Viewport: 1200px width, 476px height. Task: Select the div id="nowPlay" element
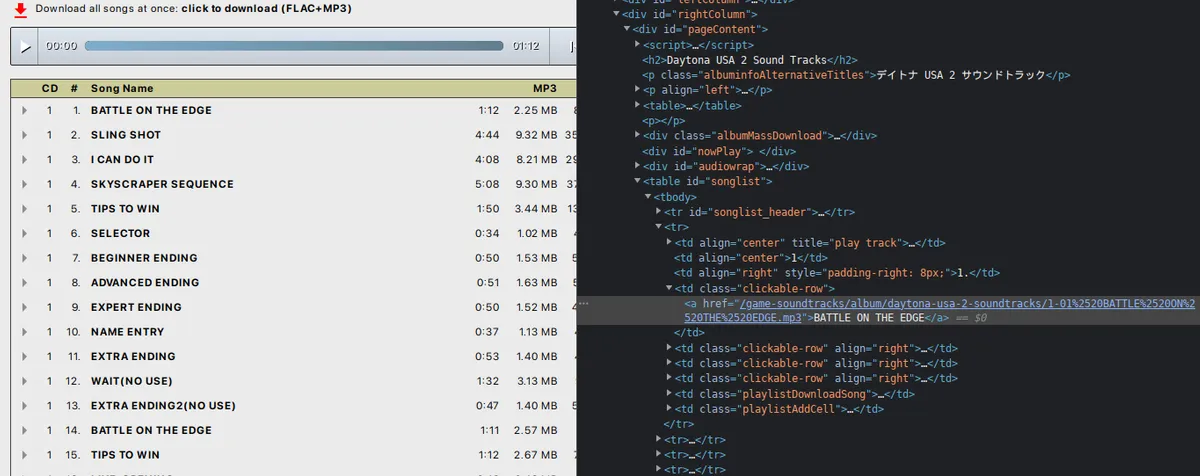point(720,151)
